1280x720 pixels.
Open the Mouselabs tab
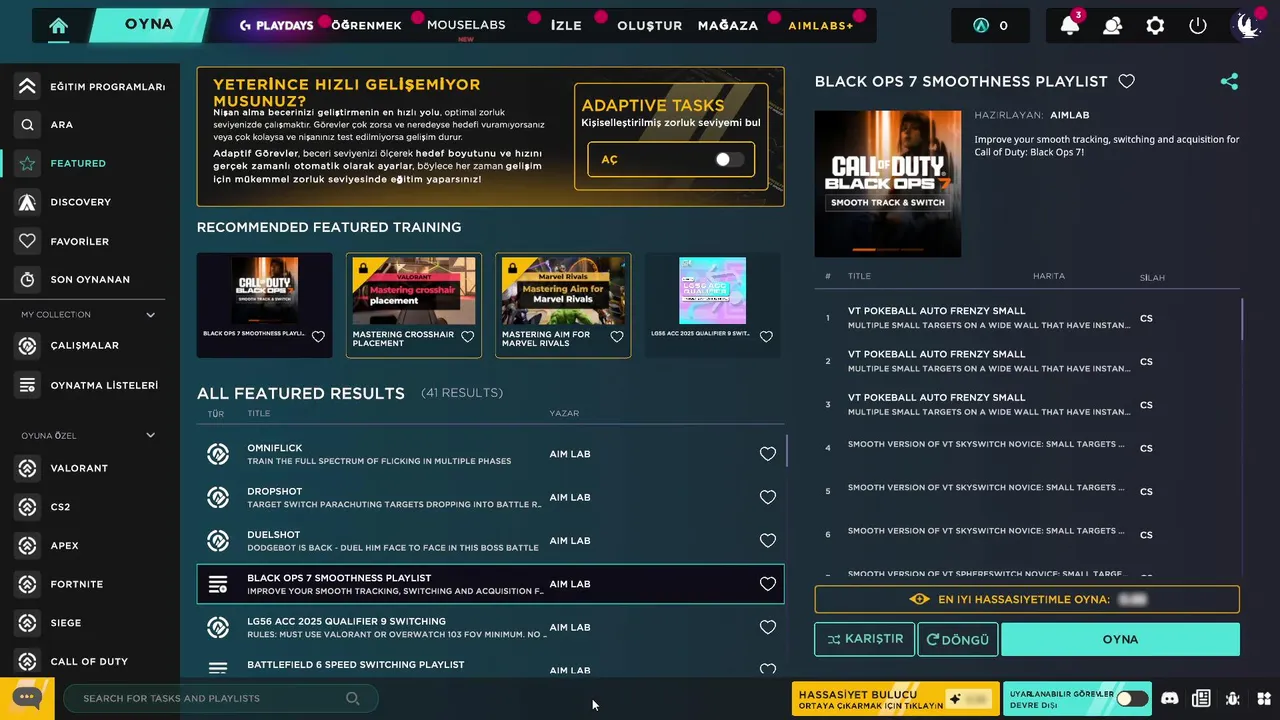coord(466,25)
